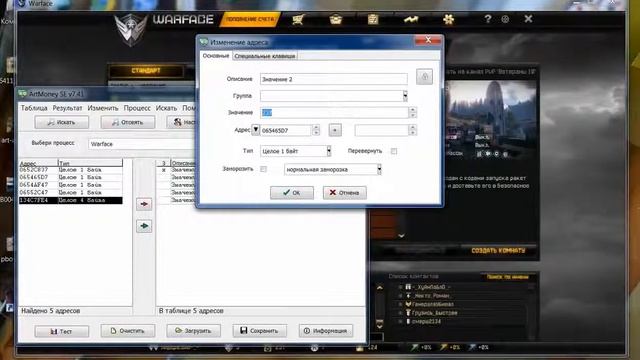The width and height of the screenshot is (640, 360).
Task: Open the Таблица menu
Action: (x=34, y=108)
